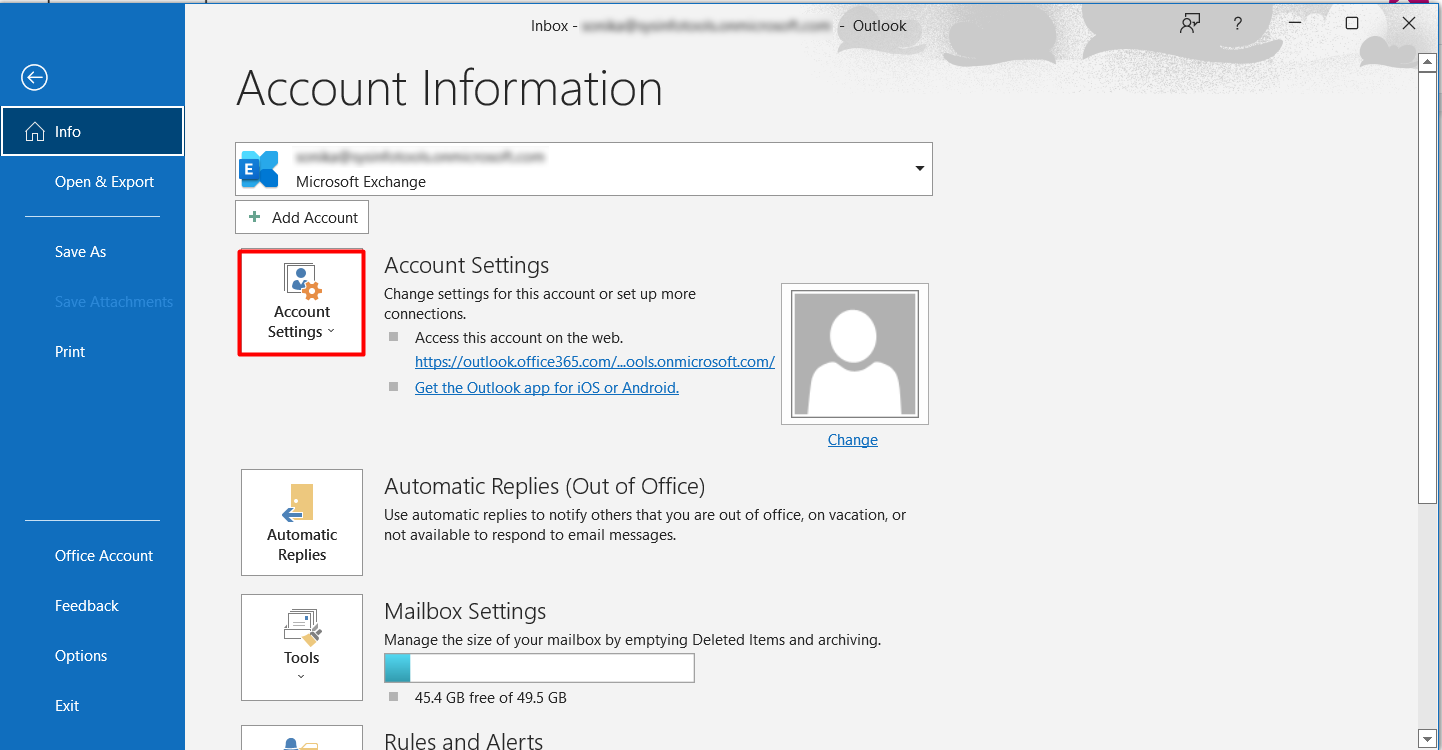This screenshot has width=1442, height=750.
Task: Follow the Get the Outlook app link
Action: (x=547, y=388)
